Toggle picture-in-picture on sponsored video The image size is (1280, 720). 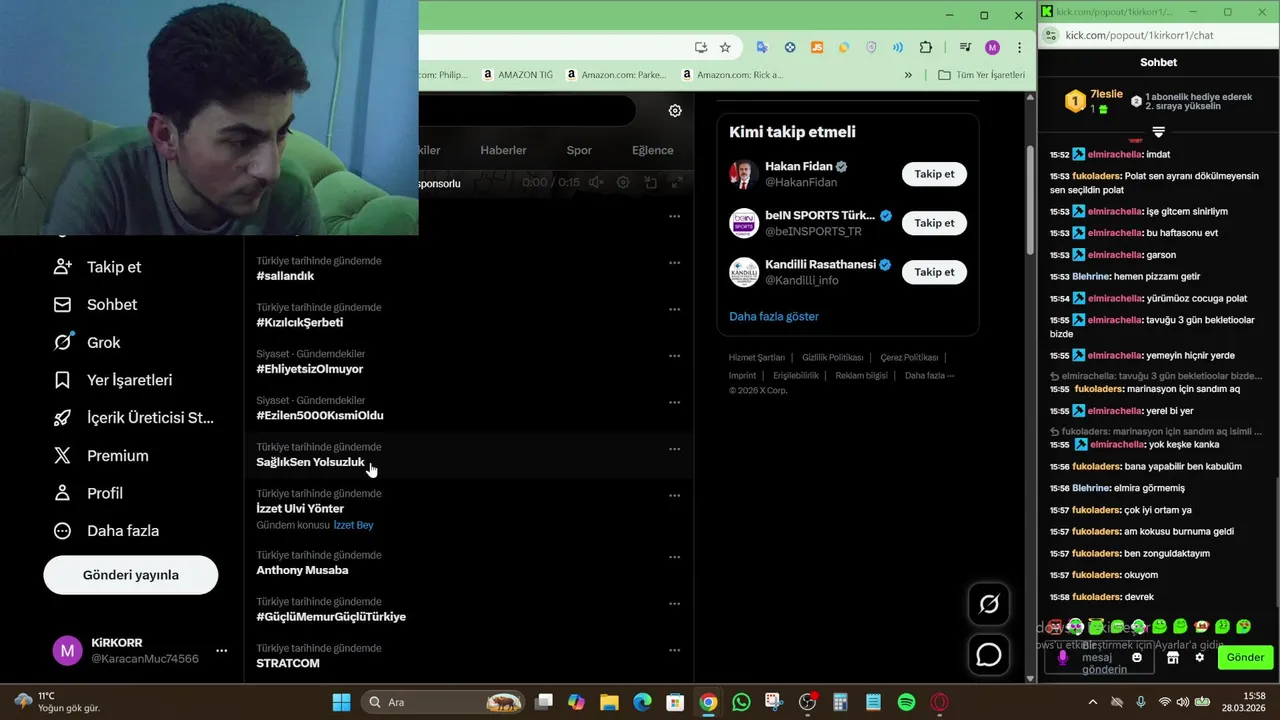pyautogui.click(x=650, y=182)
